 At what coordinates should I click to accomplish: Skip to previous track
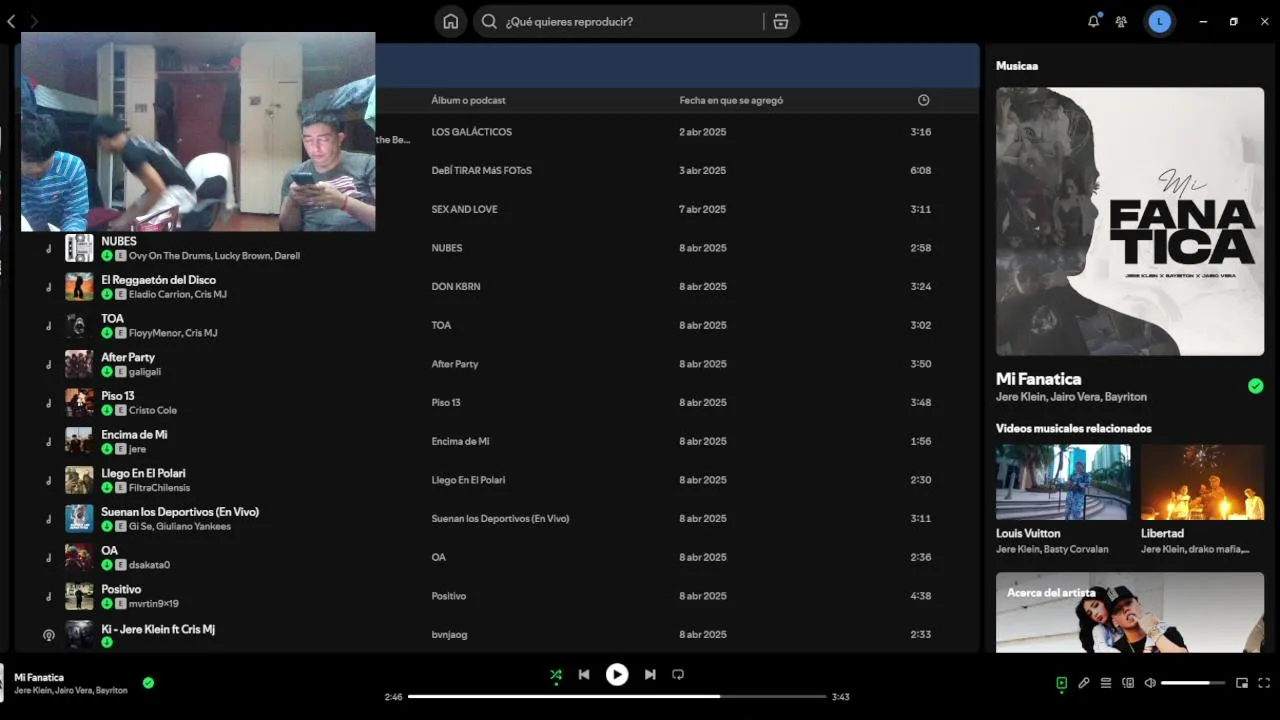pos(584,675)
